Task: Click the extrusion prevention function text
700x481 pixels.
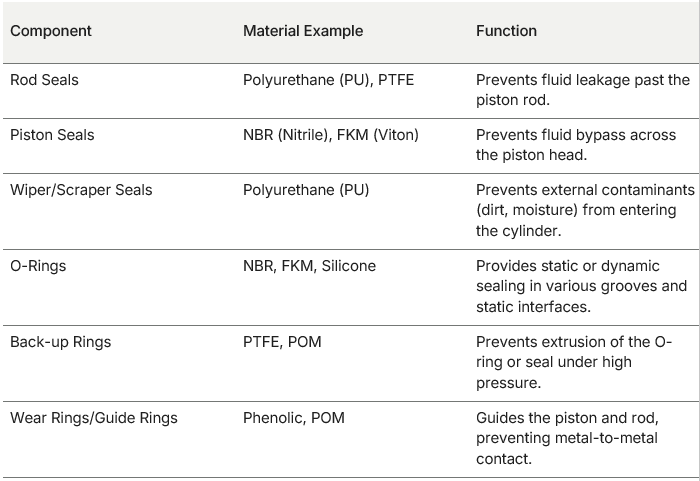Action: coord(574,362)
